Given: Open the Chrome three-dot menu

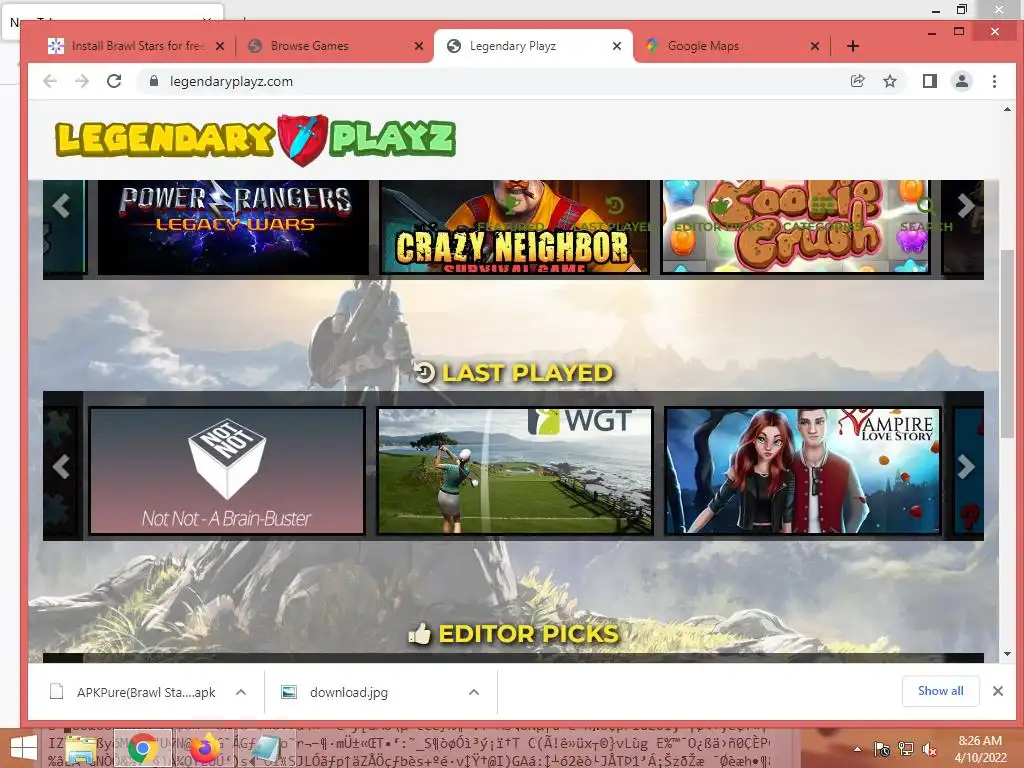Looking at the screenshot, I should coord(994,81).
